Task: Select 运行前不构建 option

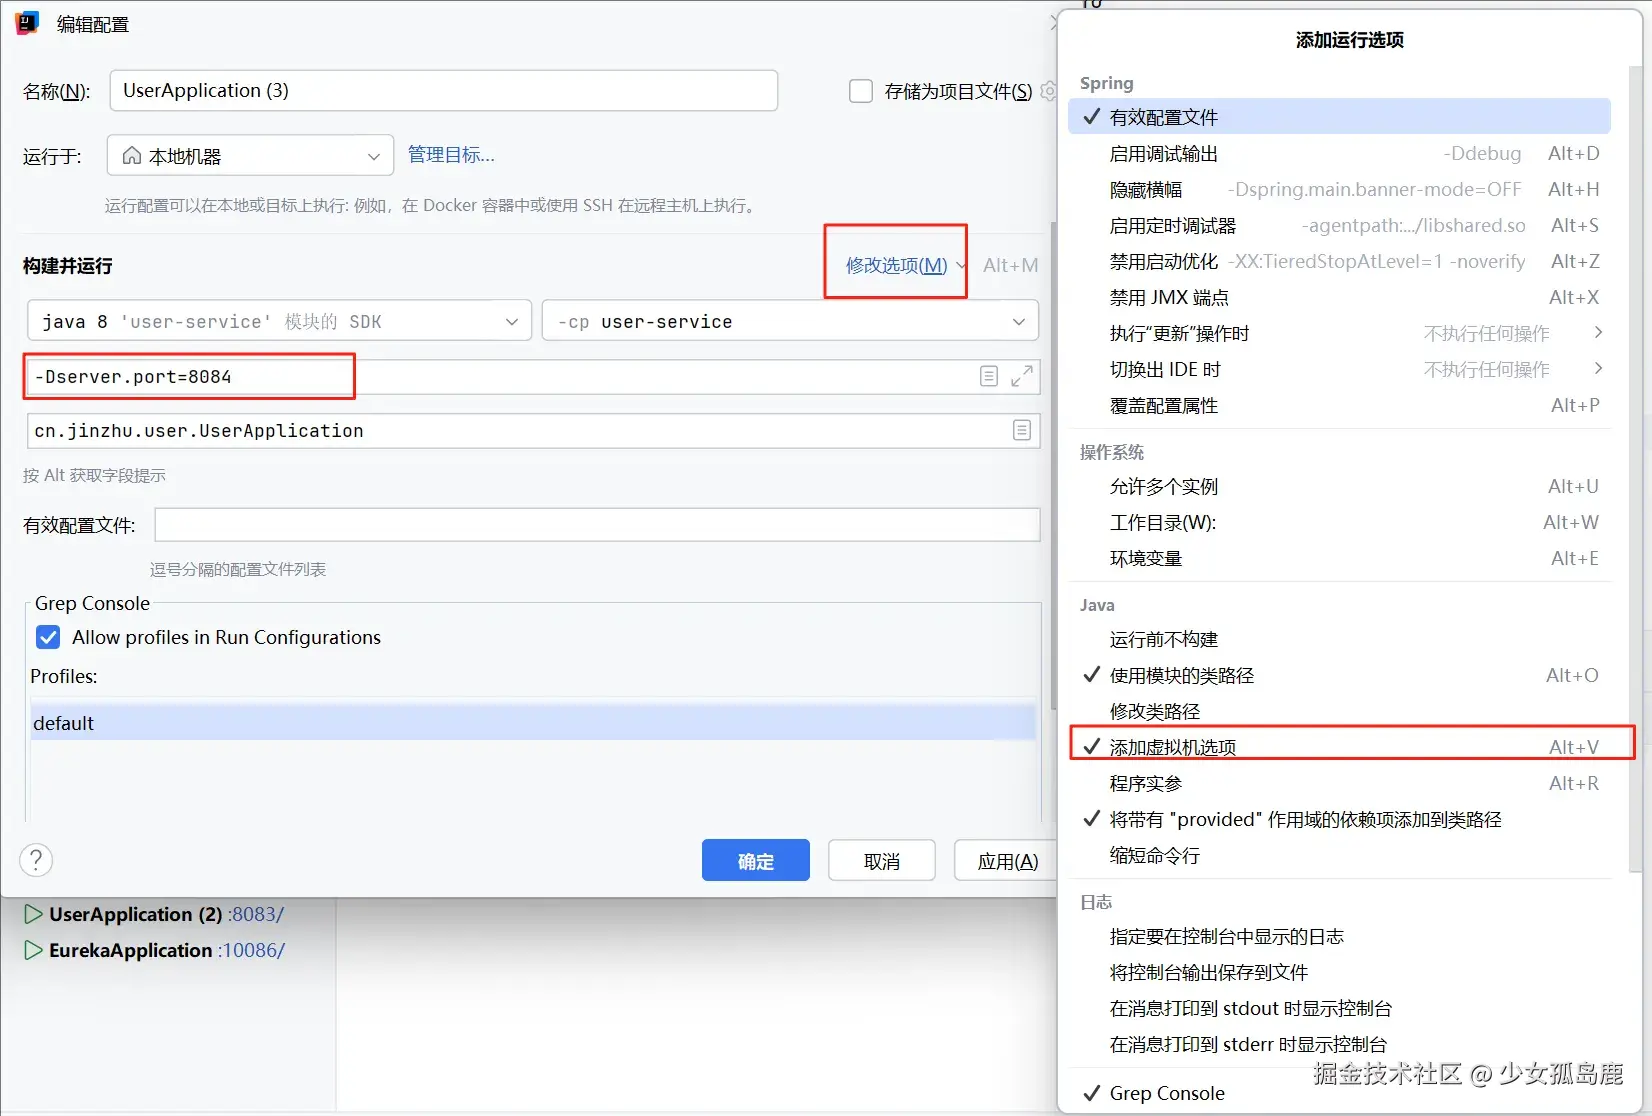Action: (1339, 639)
